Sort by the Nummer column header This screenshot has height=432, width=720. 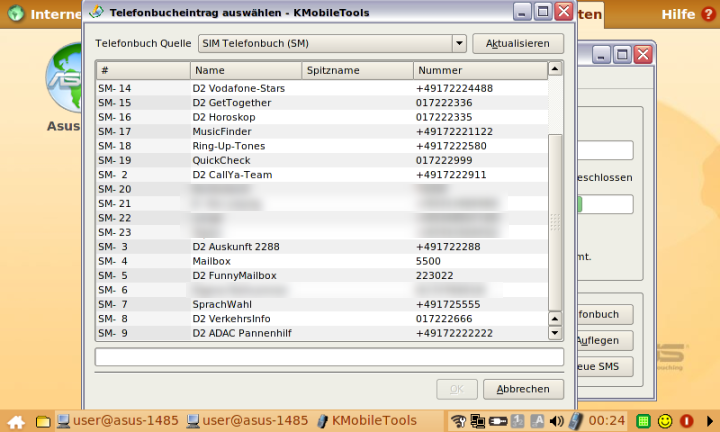click(480, 70)
